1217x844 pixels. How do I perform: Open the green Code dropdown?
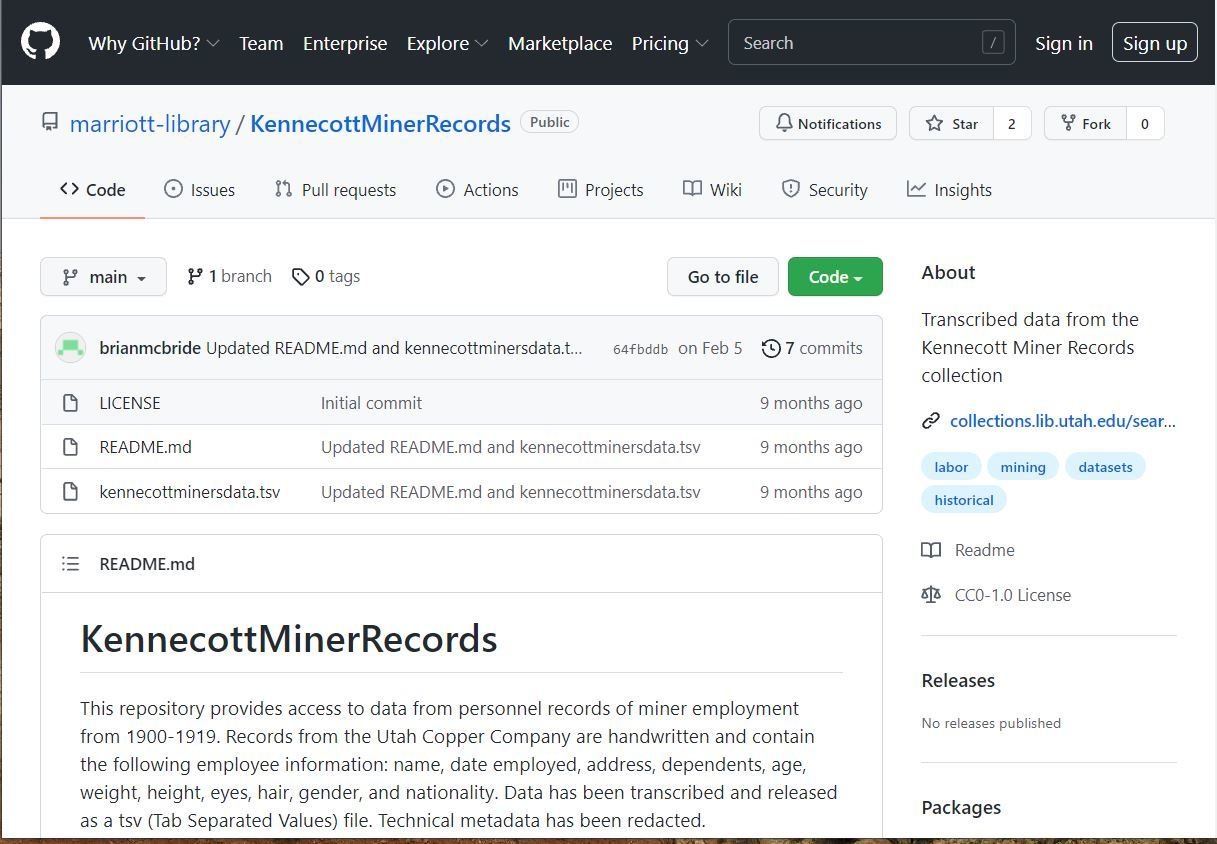(835, 277)
